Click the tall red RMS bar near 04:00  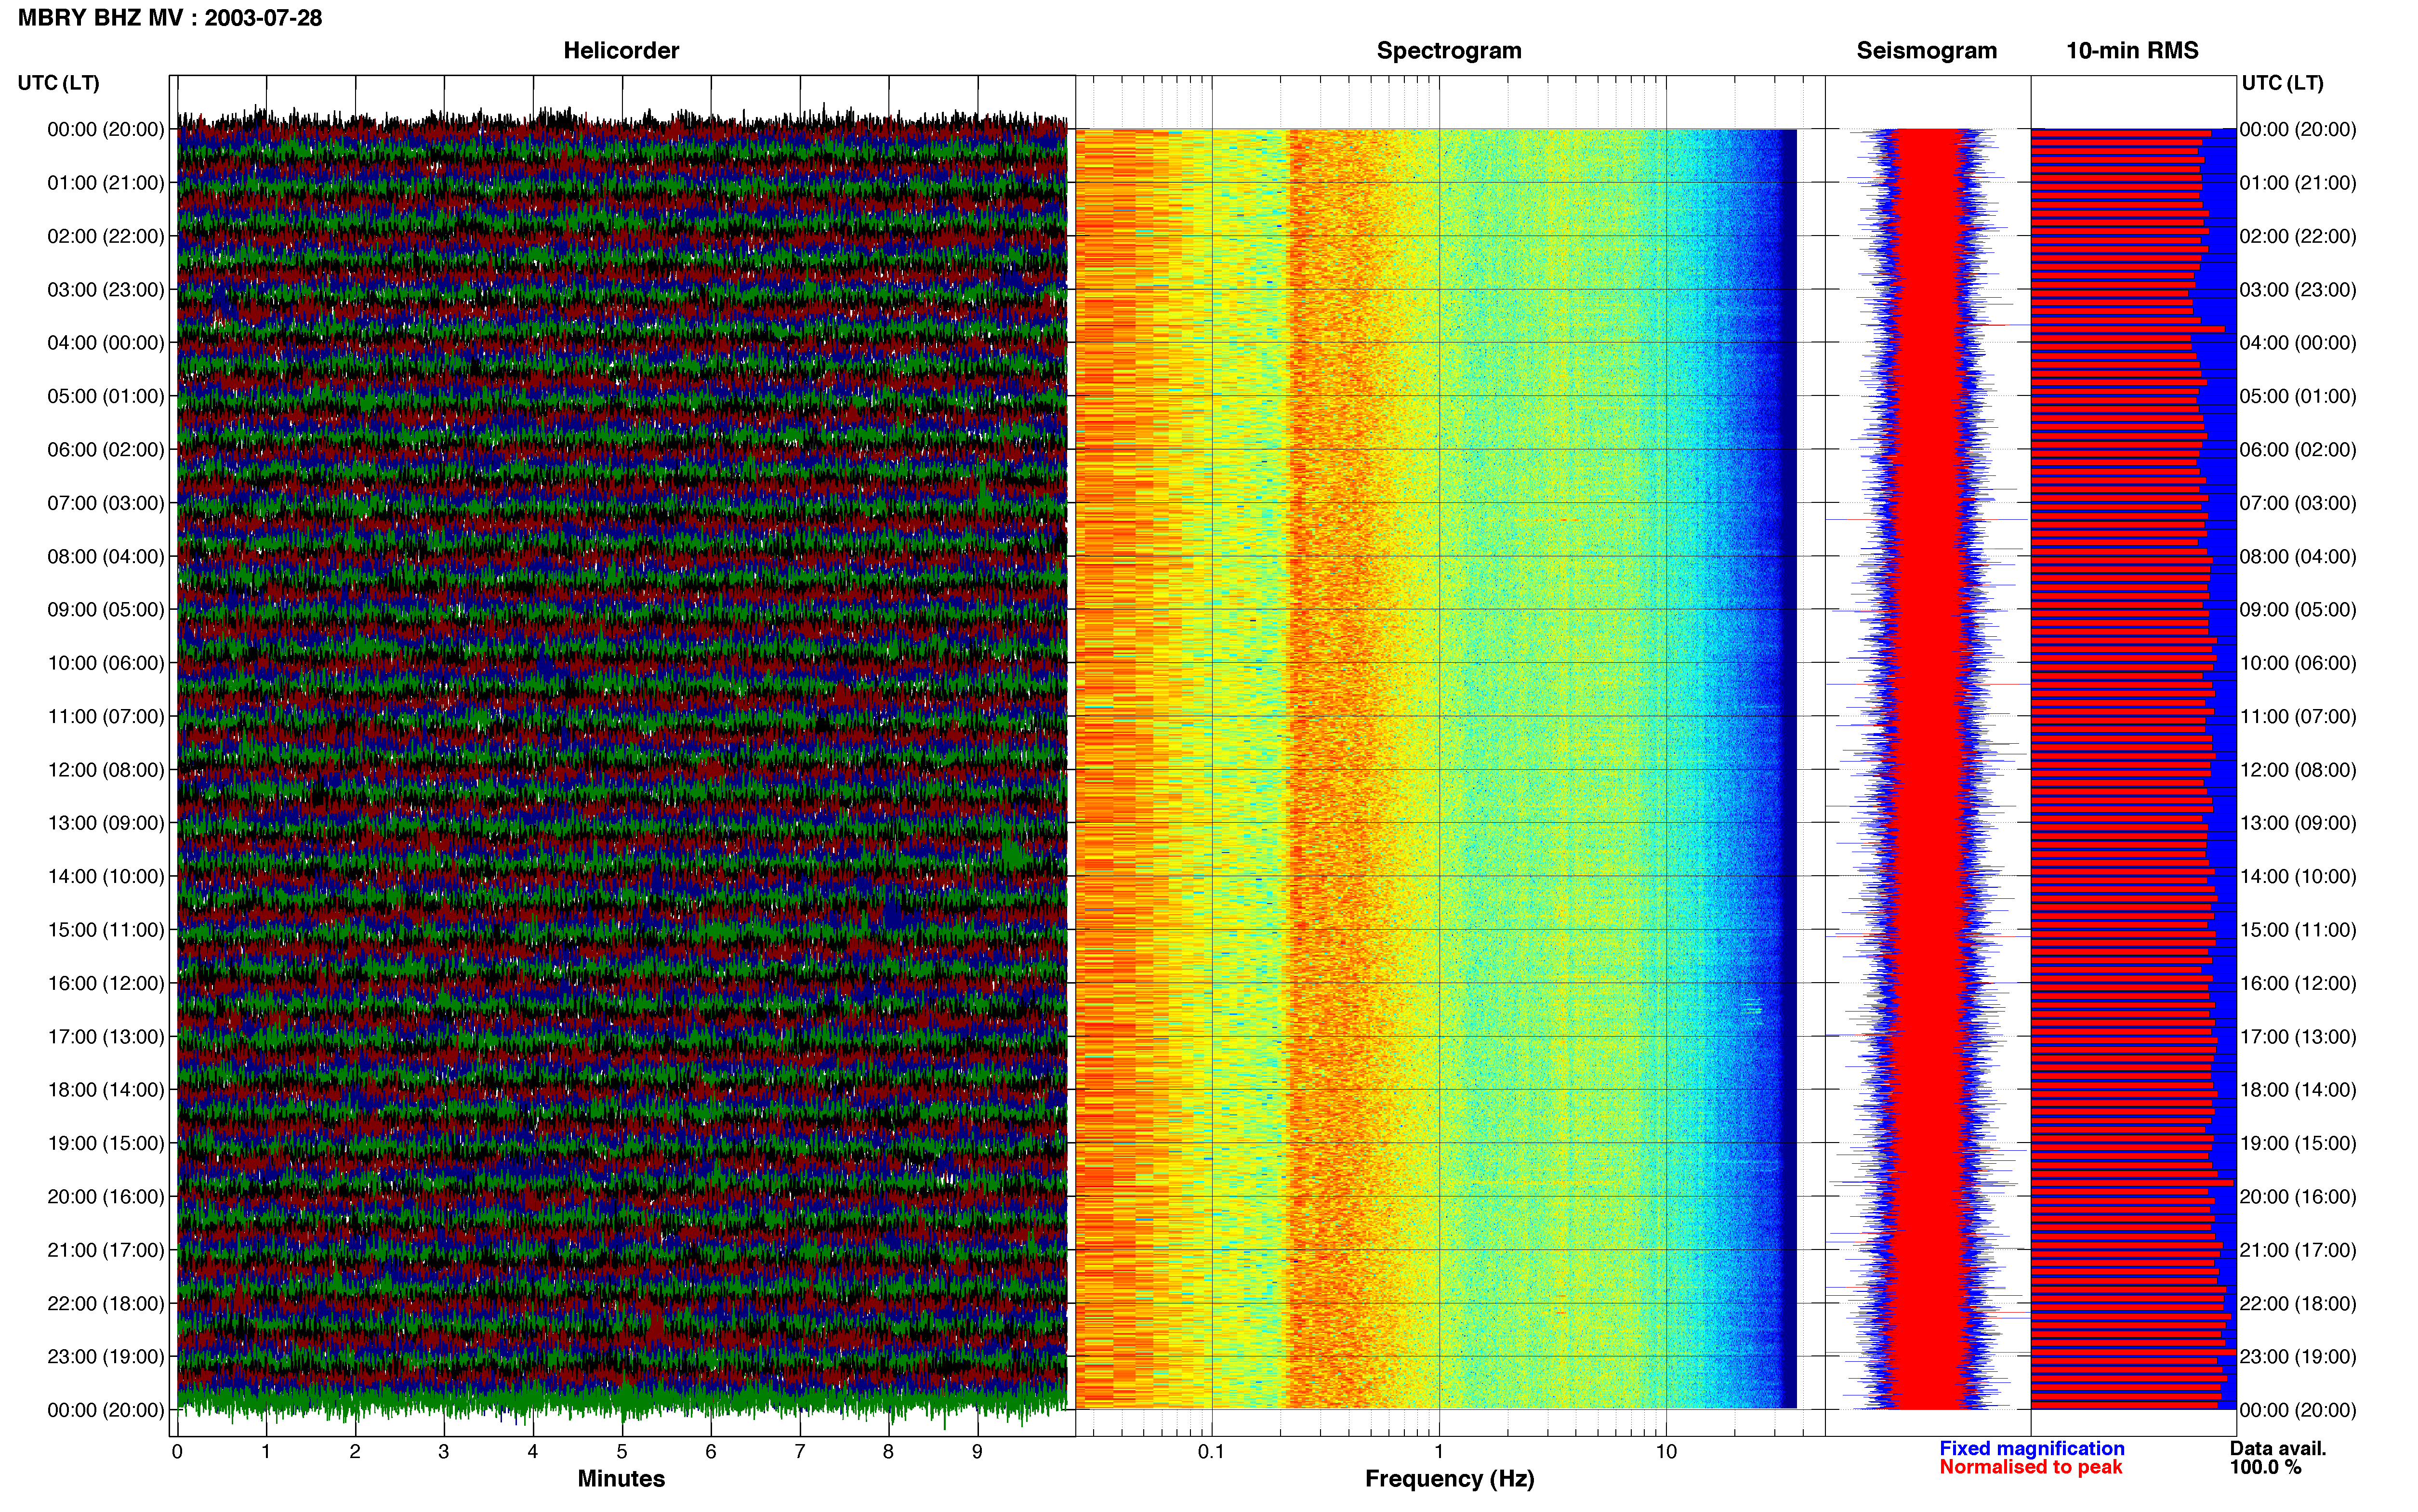click(2127, 329)
